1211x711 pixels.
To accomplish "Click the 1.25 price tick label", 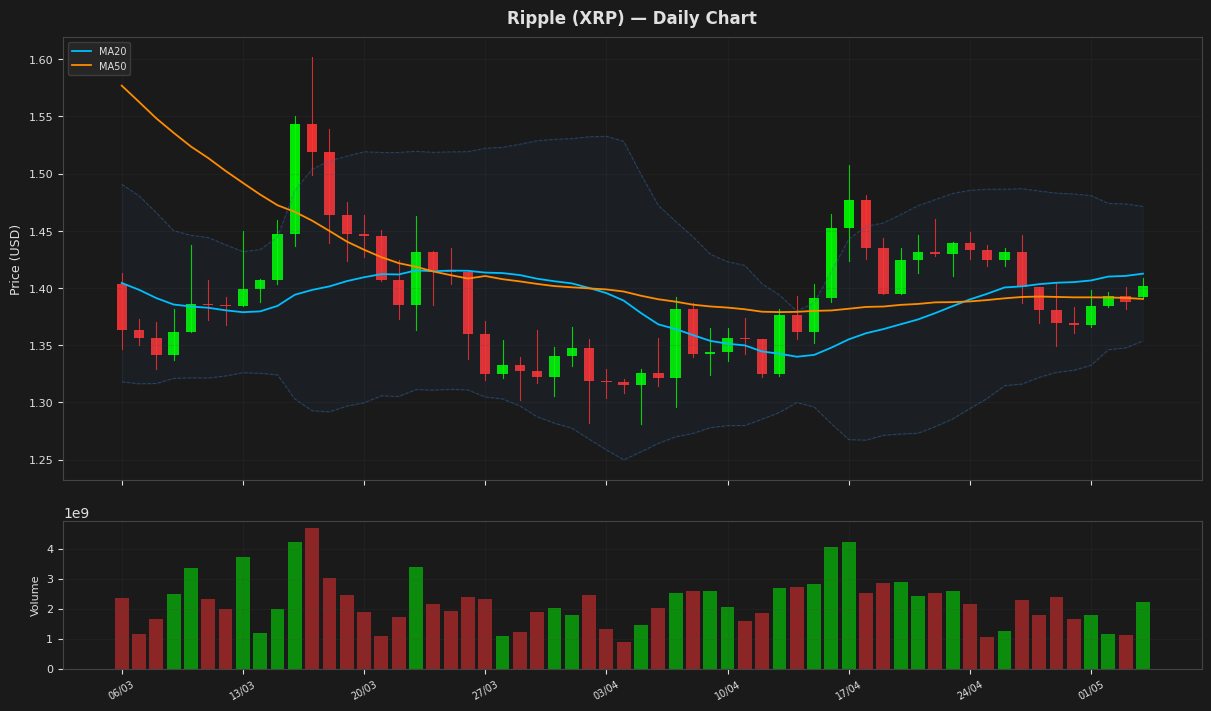I will (40, 460).
